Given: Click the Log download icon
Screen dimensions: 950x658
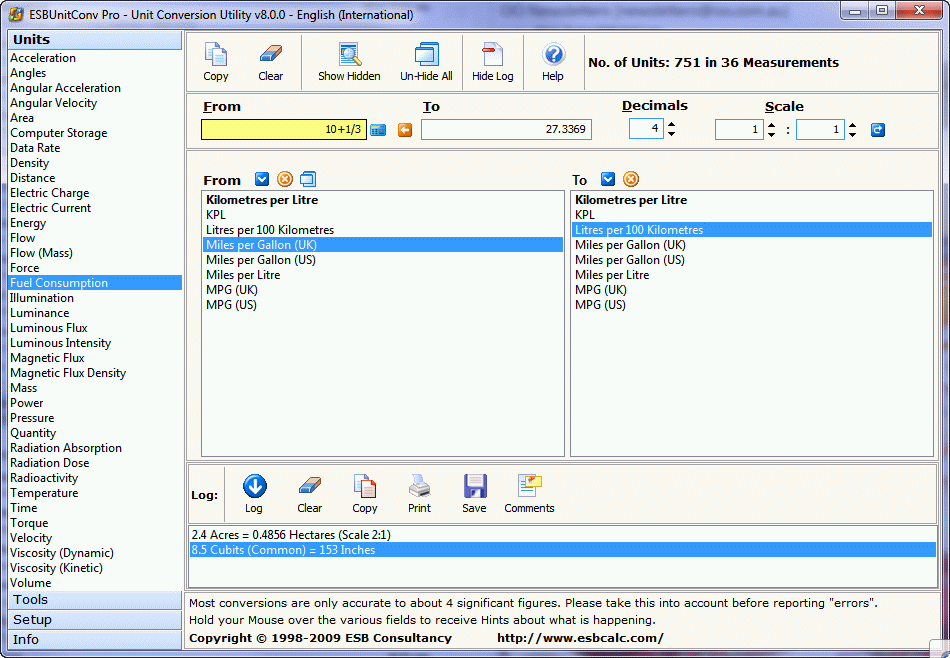Looking at the screenshot, I should (x=254, y=494).
